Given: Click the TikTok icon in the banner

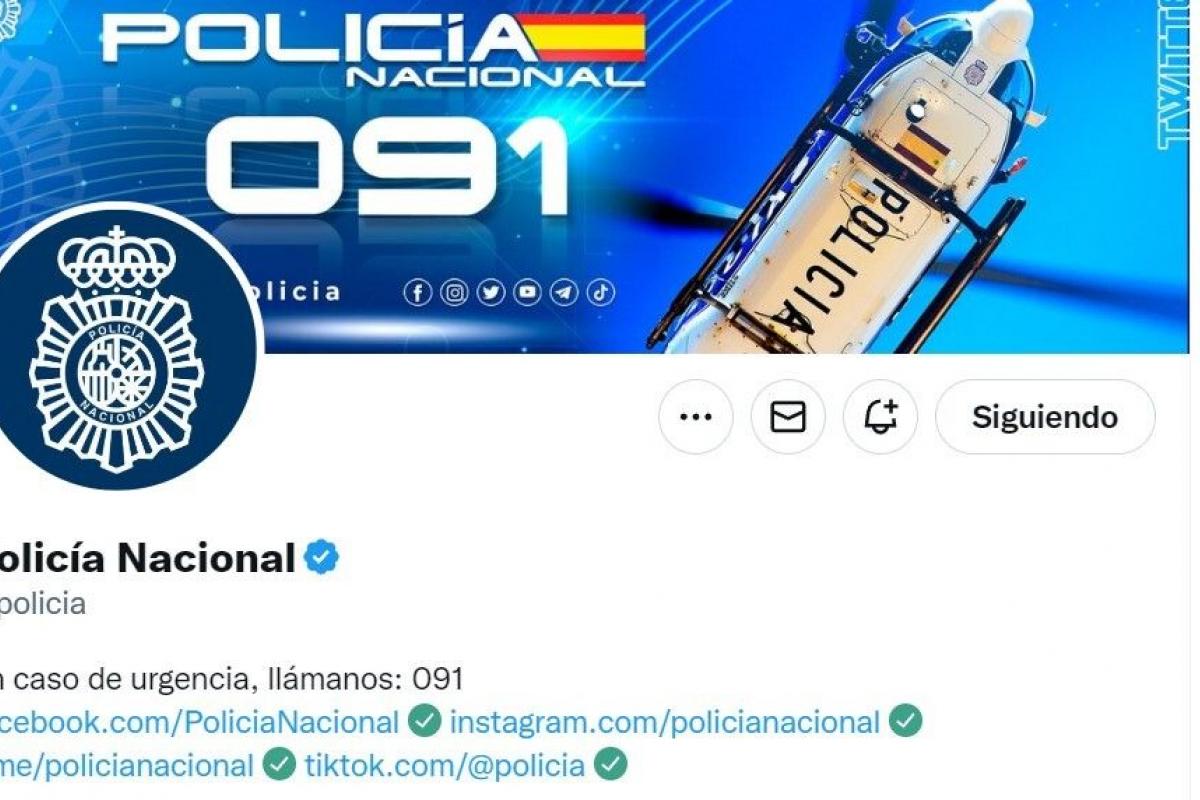Looking at the screenshot, I should (x=601, y=292).
